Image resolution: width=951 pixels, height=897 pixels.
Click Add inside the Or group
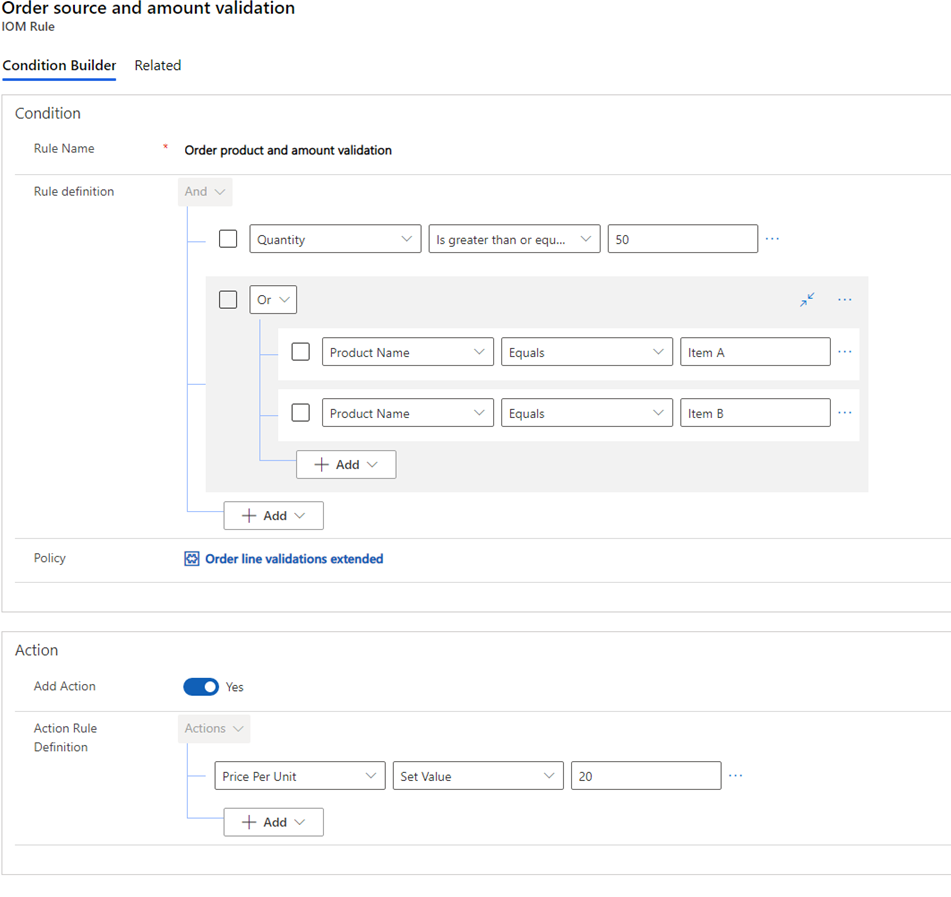[x=346, y=465]
